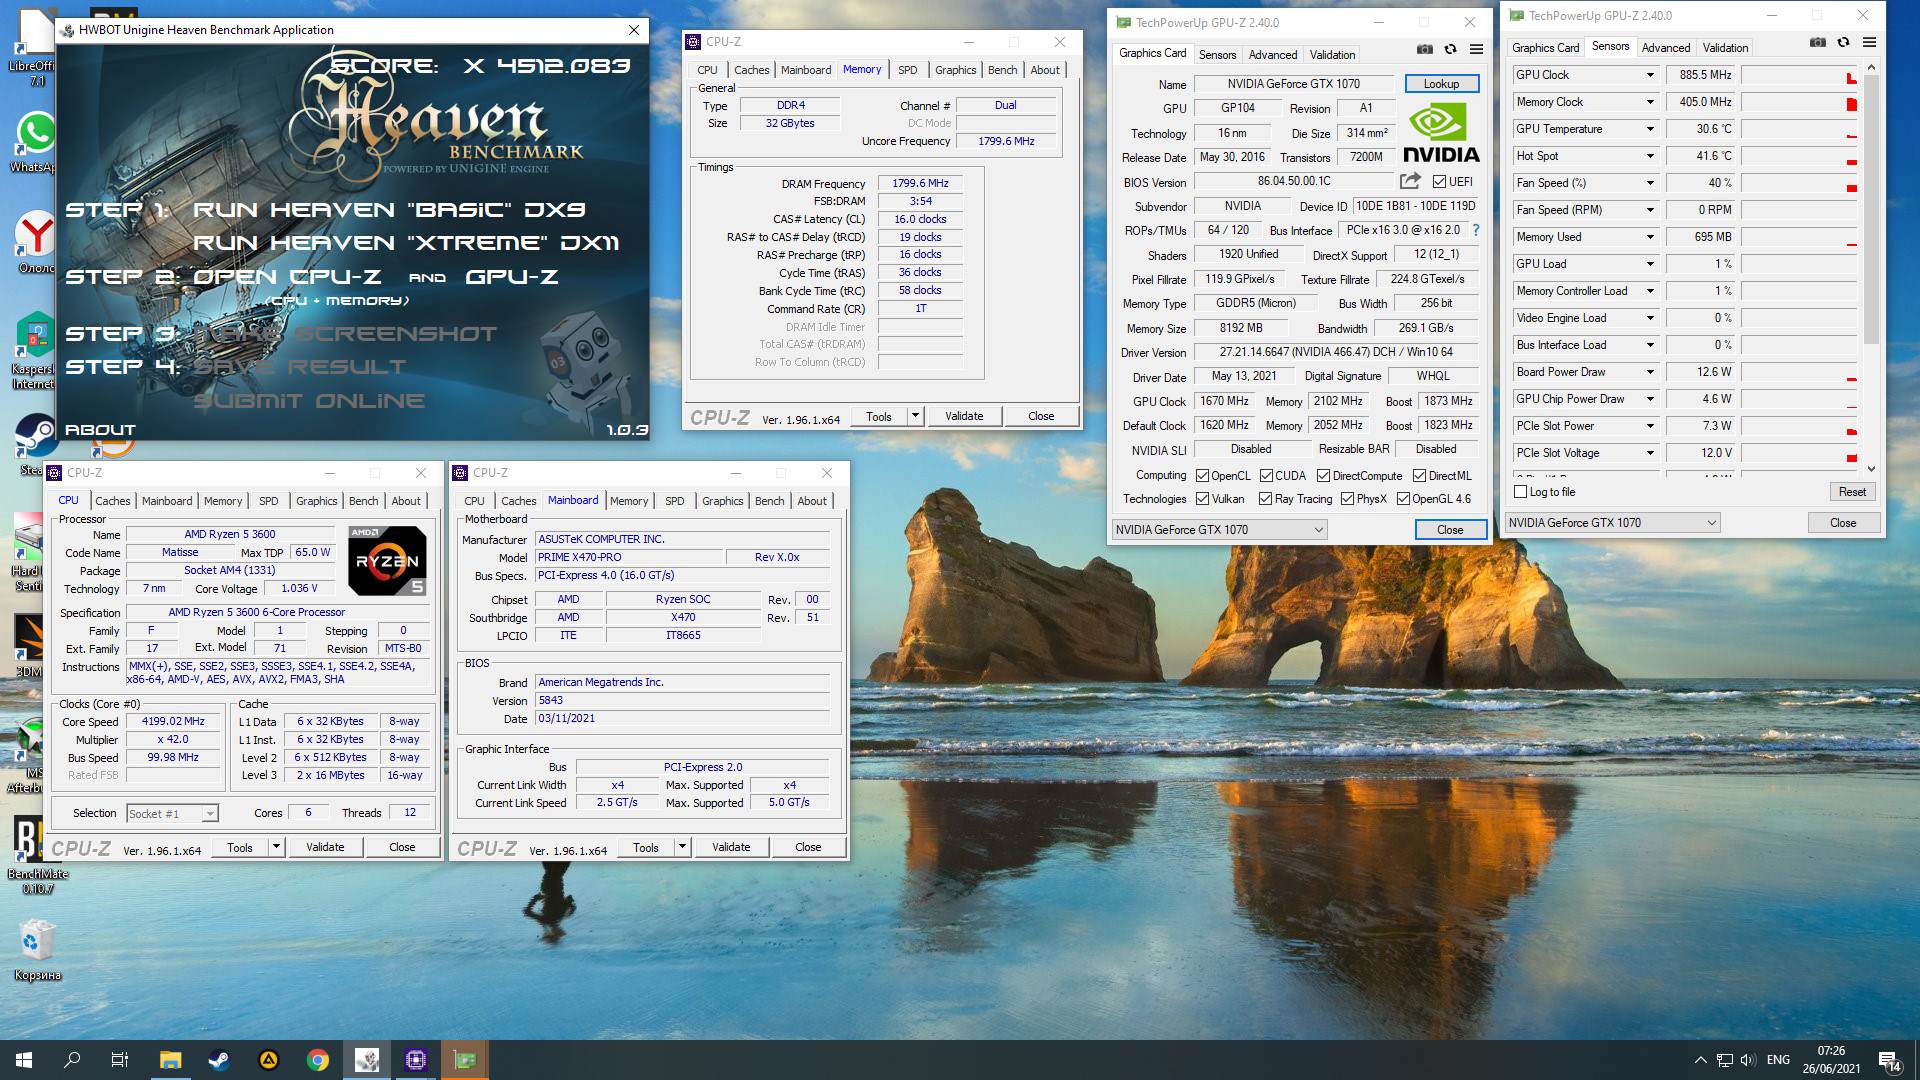Expand Memory Clock sensor dropdown
1920x1080 pixels.
pyautogui.click(x=1650, y=102)
